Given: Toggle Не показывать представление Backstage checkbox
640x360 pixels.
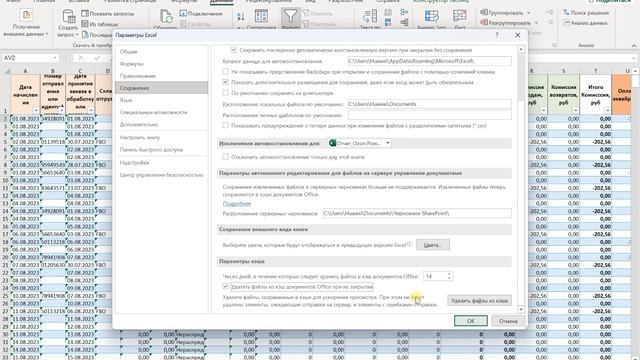Looking at the screenshot, I should pyautogui.click(x=225, y=71).
